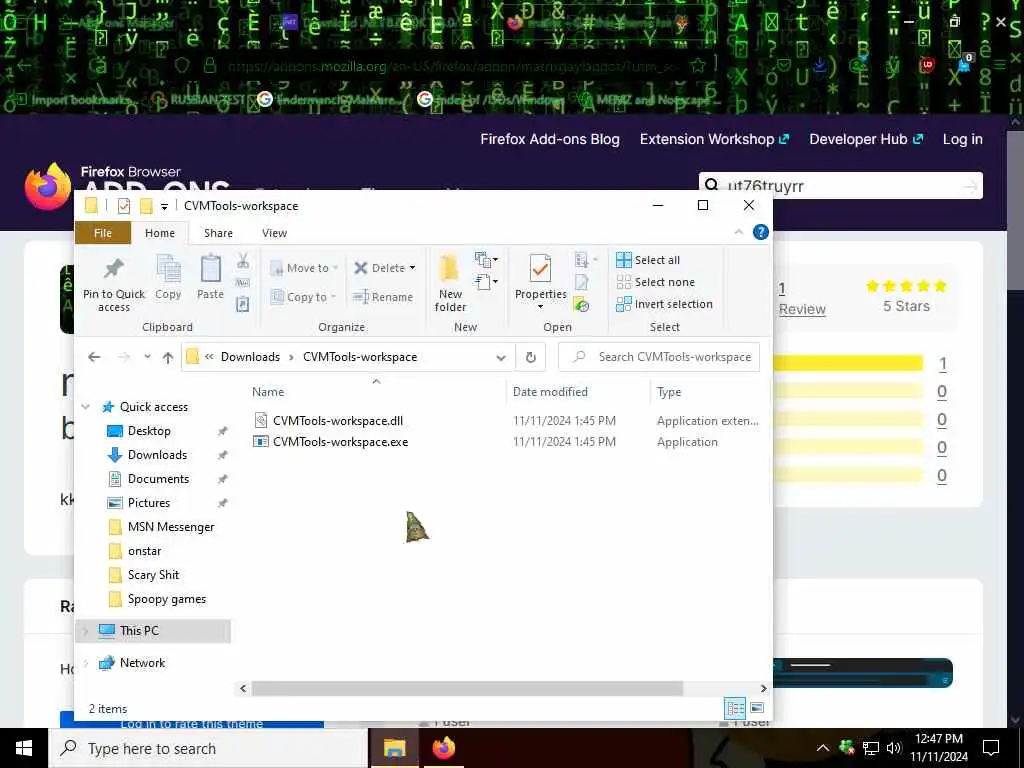Refresh the CVMTools-workspace folder view

tap(531, 357)
